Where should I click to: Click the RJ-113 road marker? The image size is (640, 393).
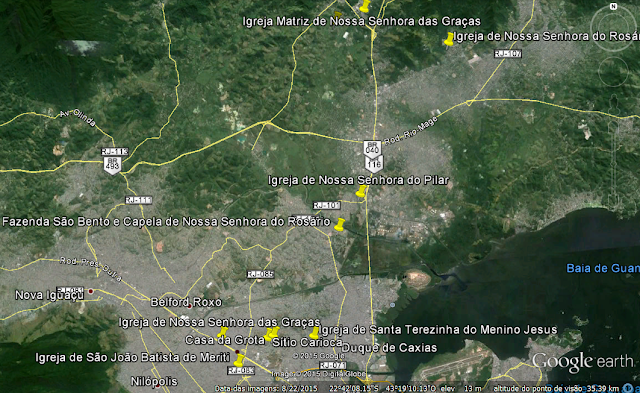click(x=115, y=151)
